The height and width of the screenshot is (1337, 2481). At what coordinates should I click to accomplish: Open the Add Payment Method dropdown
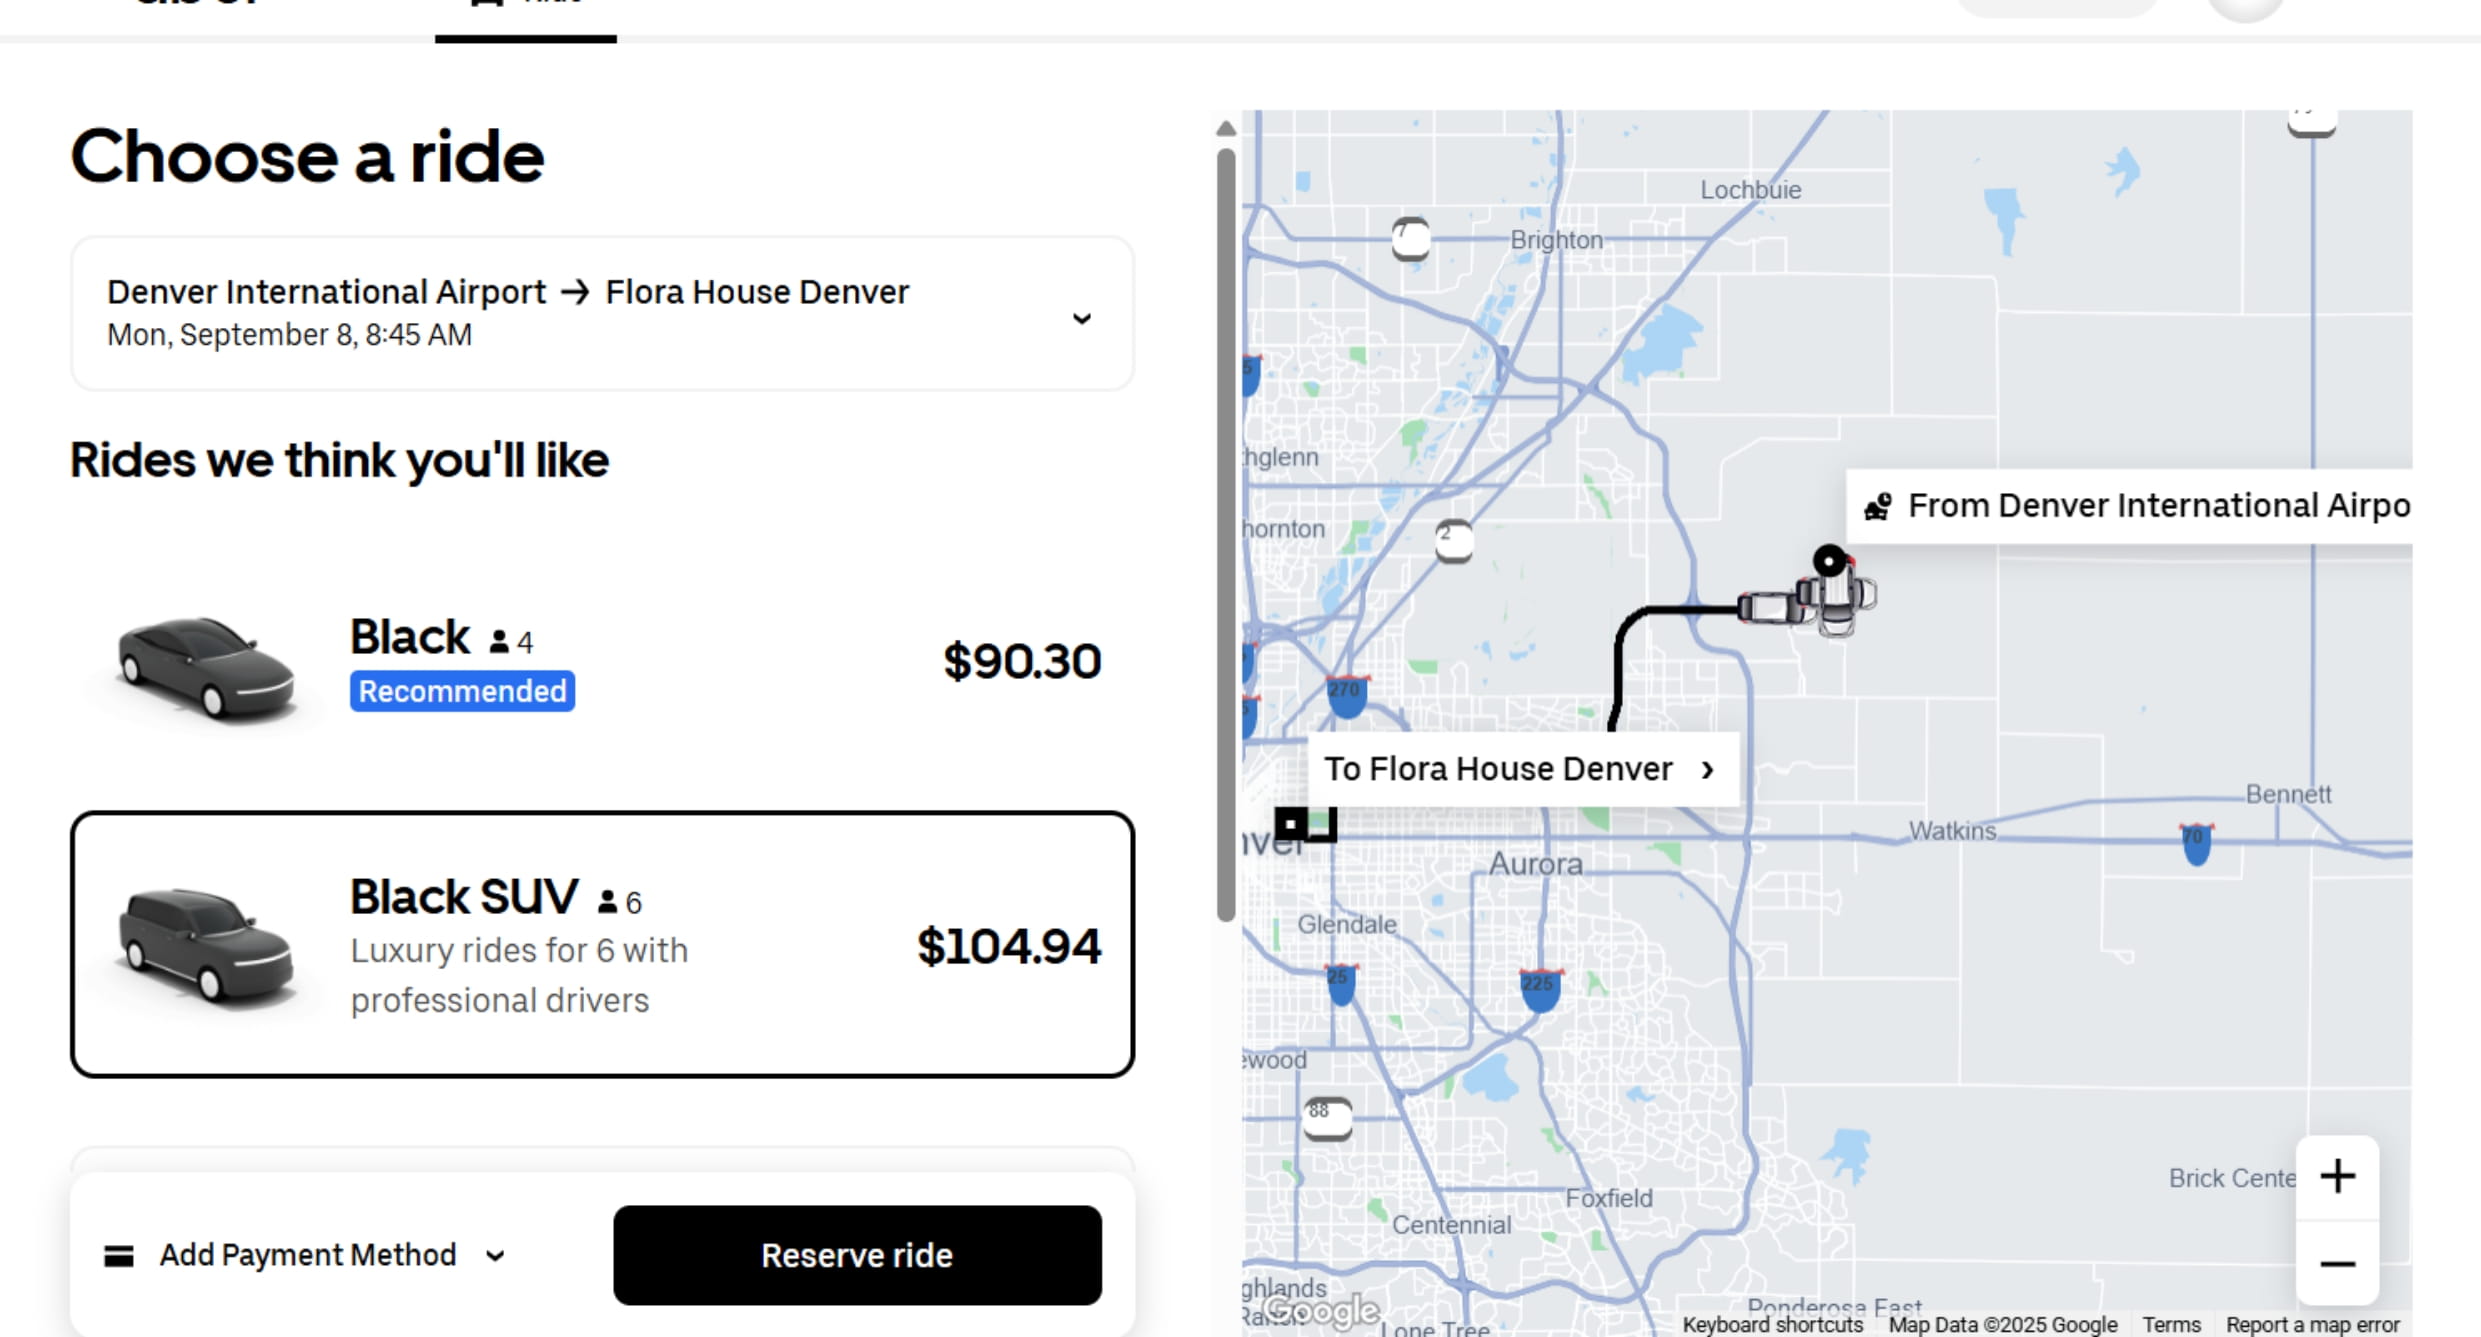click(x=307, y=1256)
